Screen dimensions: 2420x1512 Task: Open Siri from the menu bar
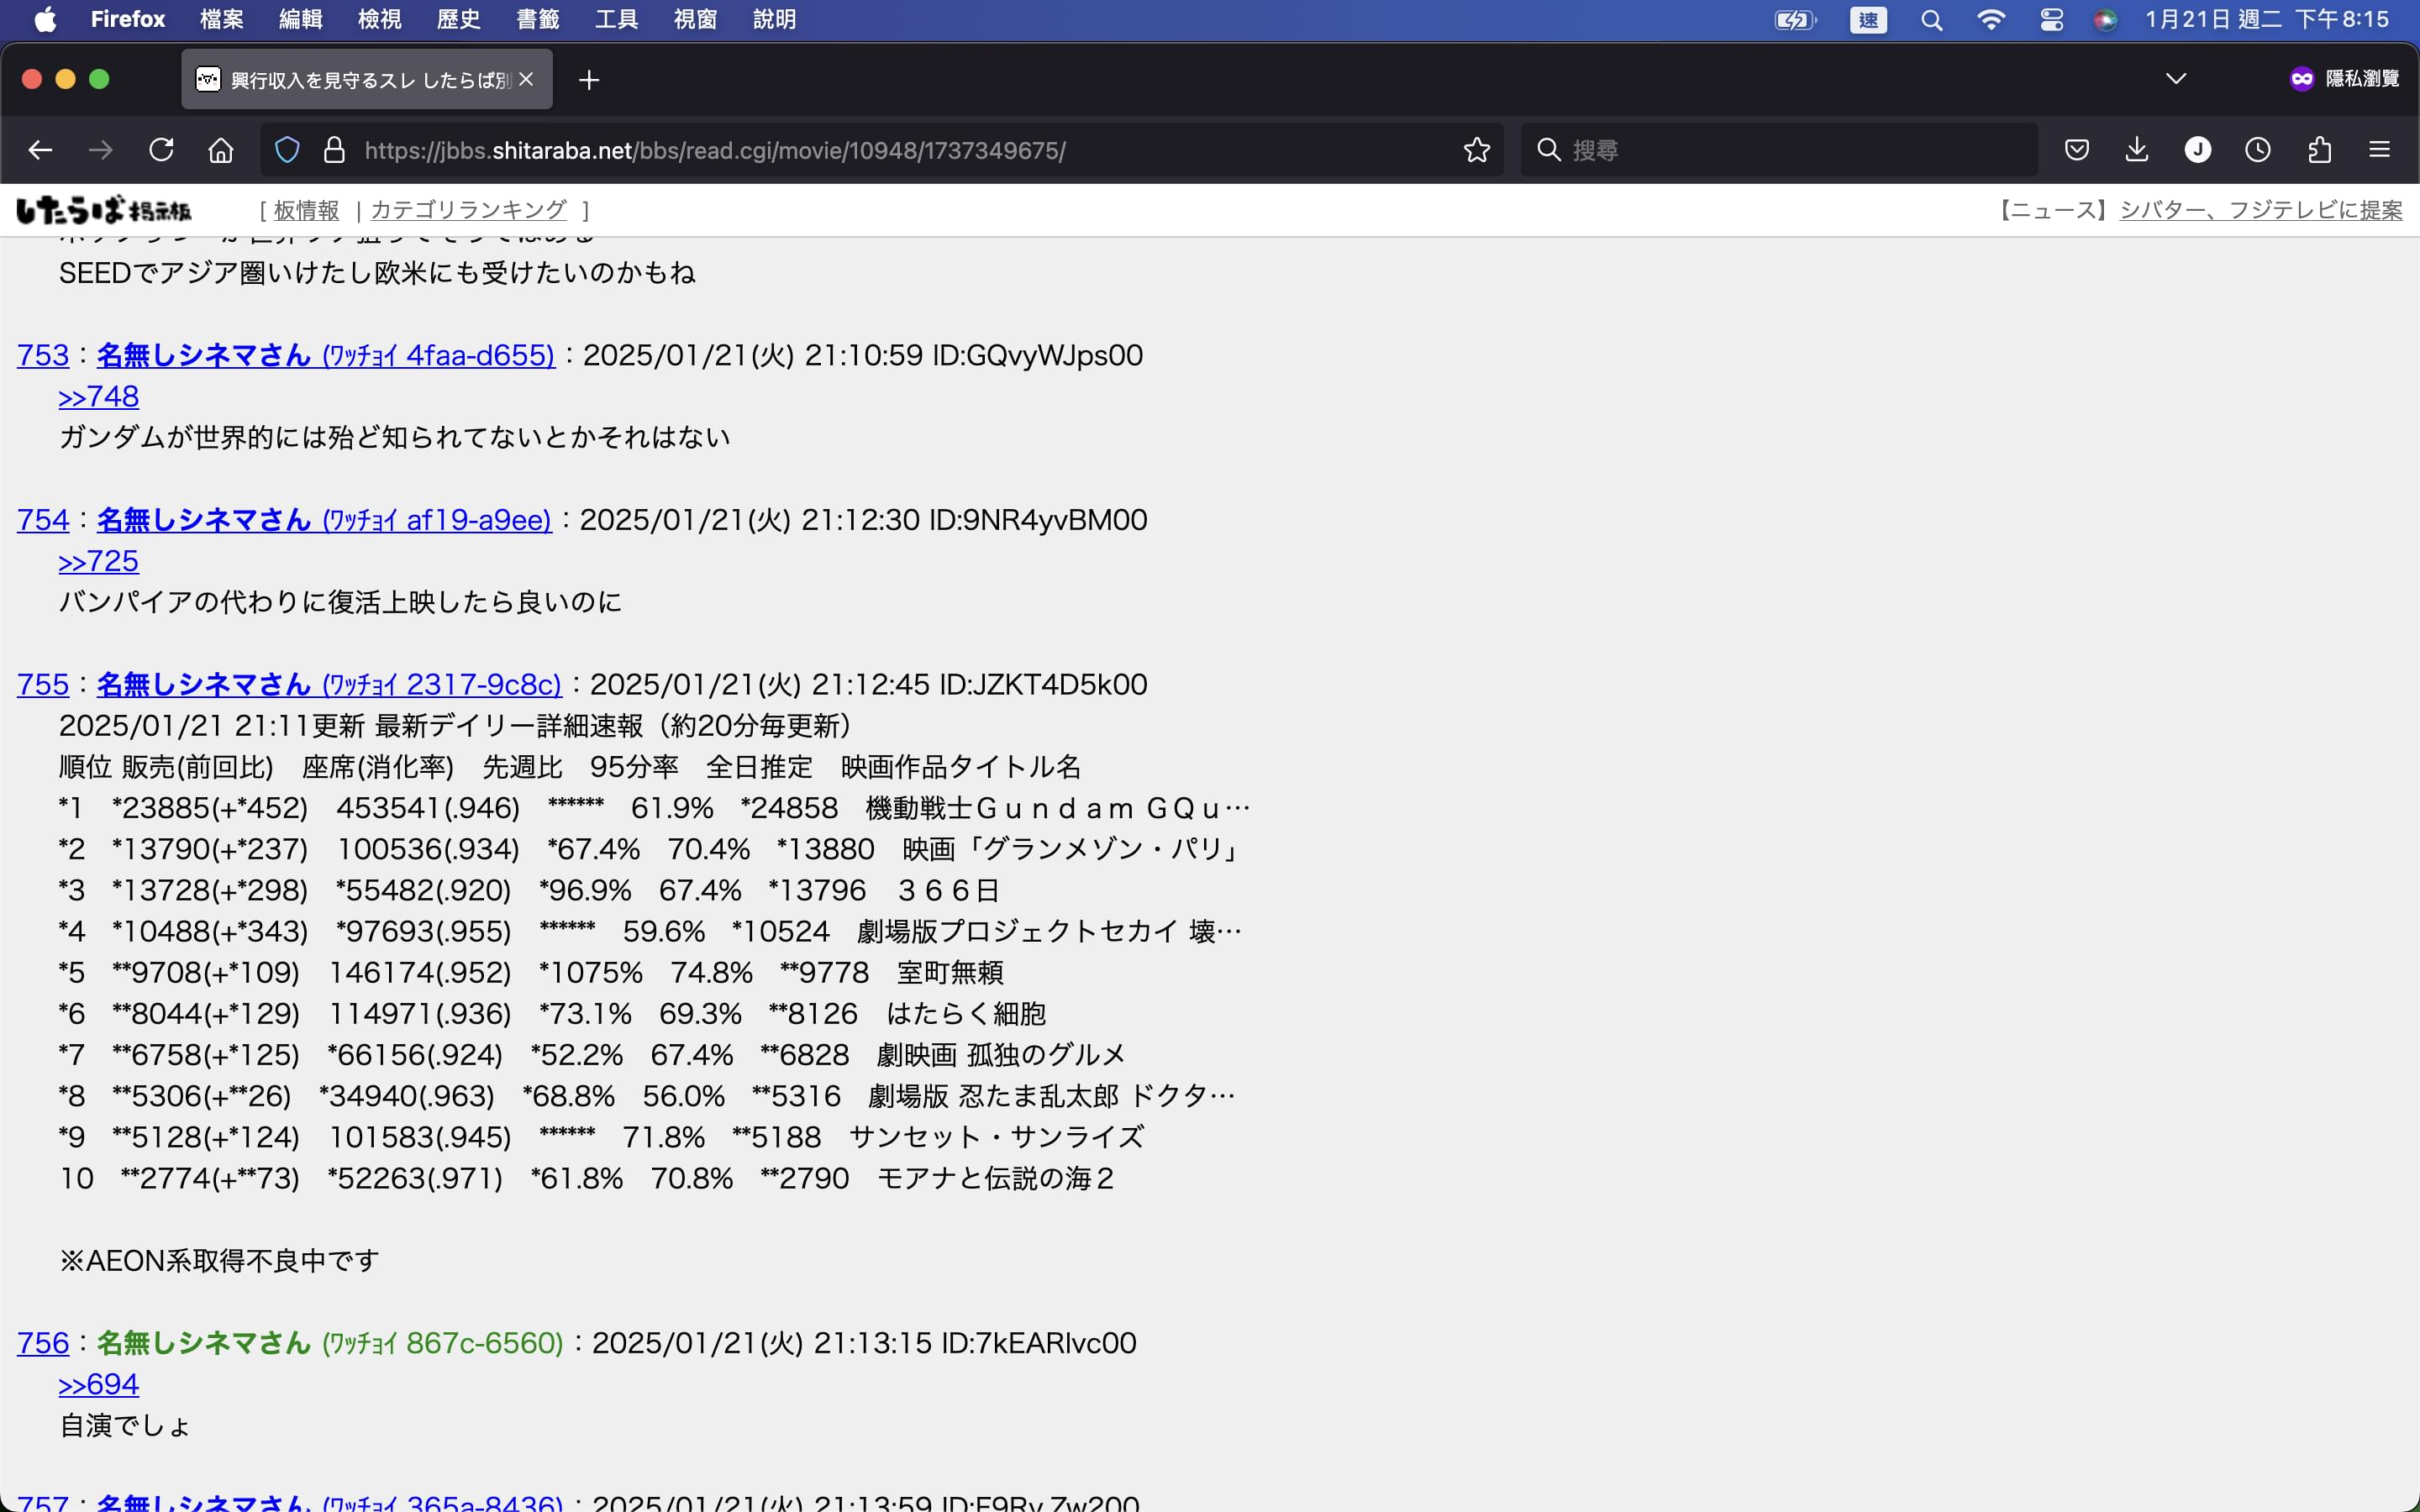[x=2105, y=20]
